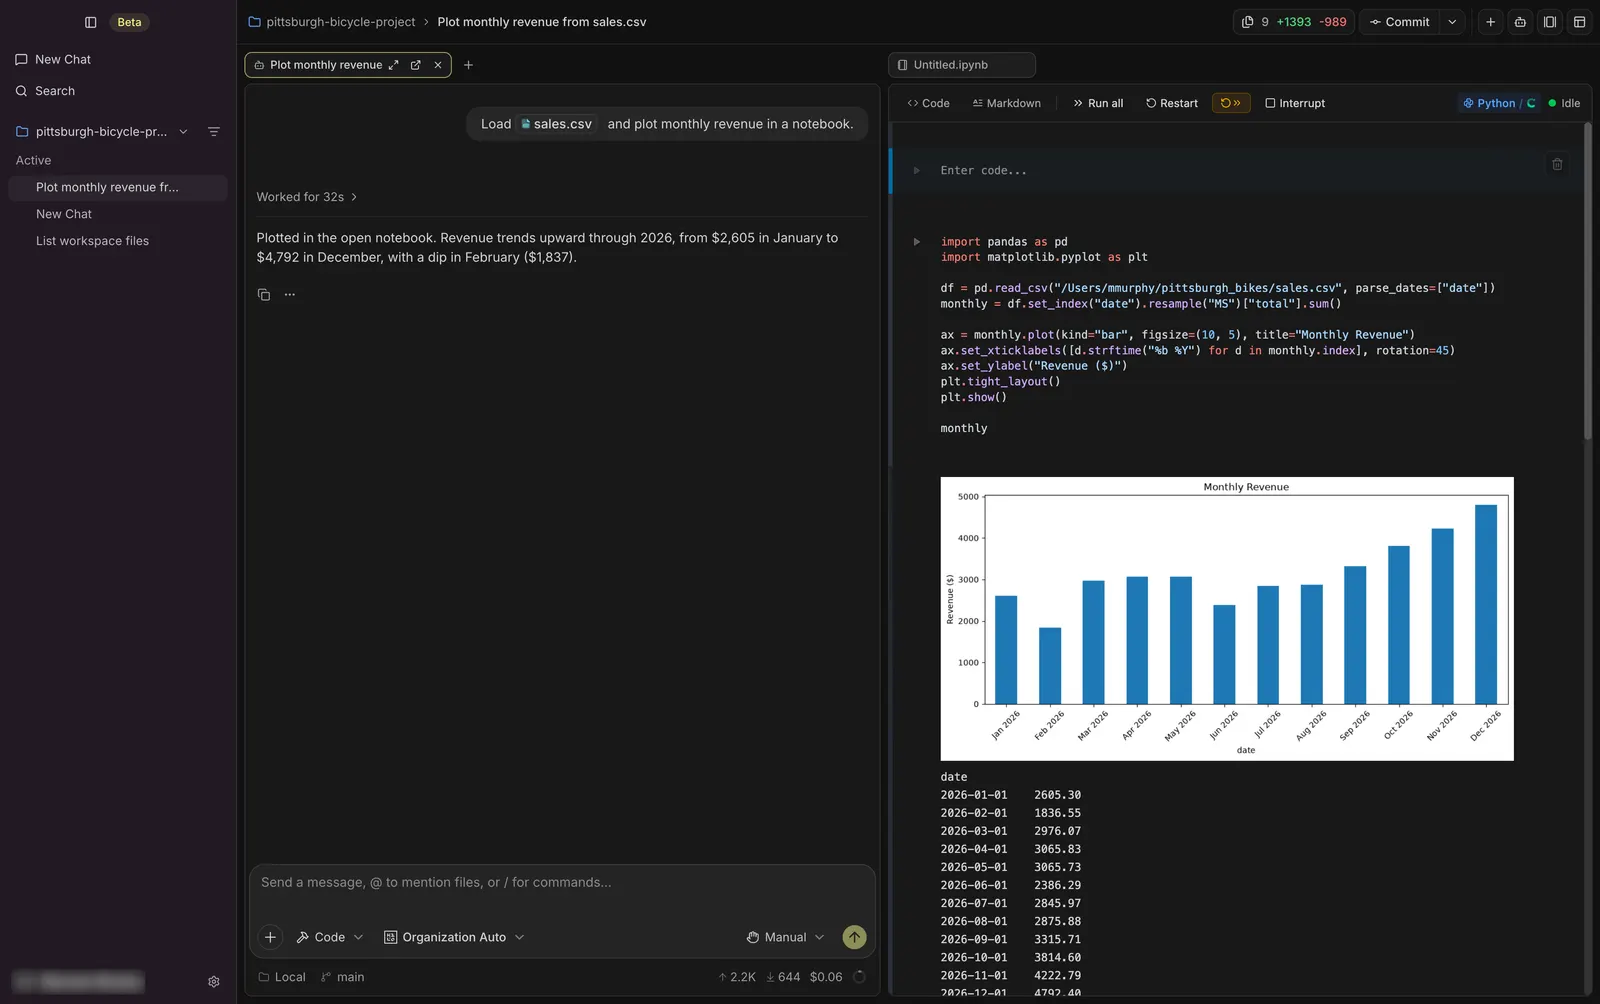Switch to the Untitled.ipynb tab

pyautogui.click(x=962, y=65)
